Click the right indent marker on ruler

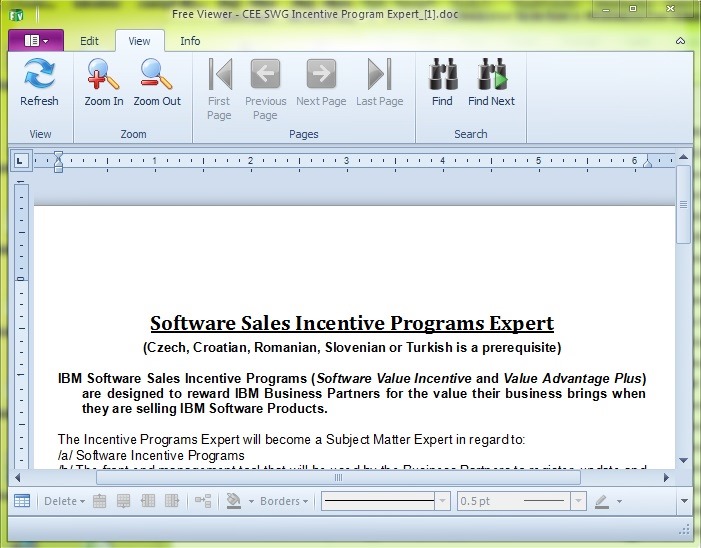tap(647, 163)
